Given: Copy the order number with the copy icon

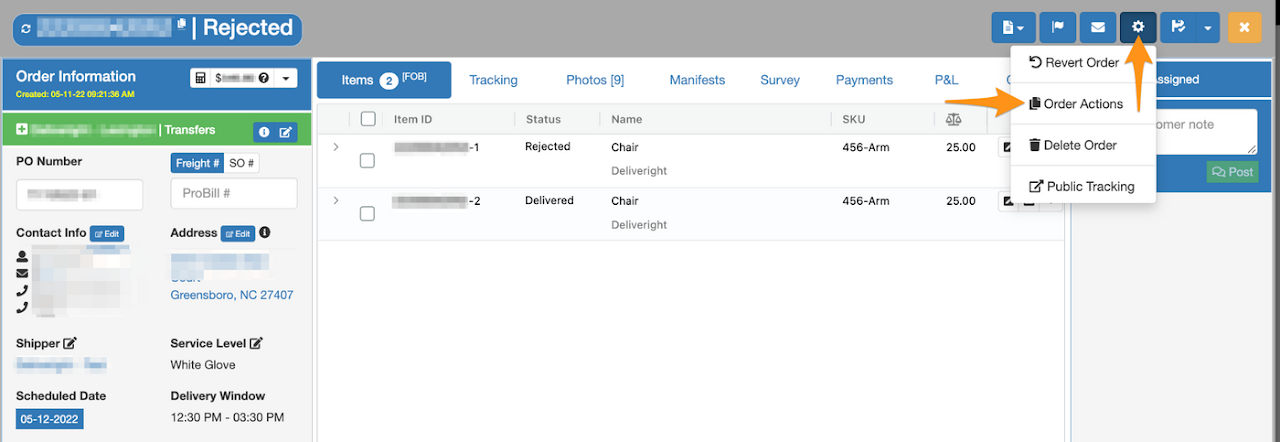Looking at the screenshot, I should click(181, 24).
